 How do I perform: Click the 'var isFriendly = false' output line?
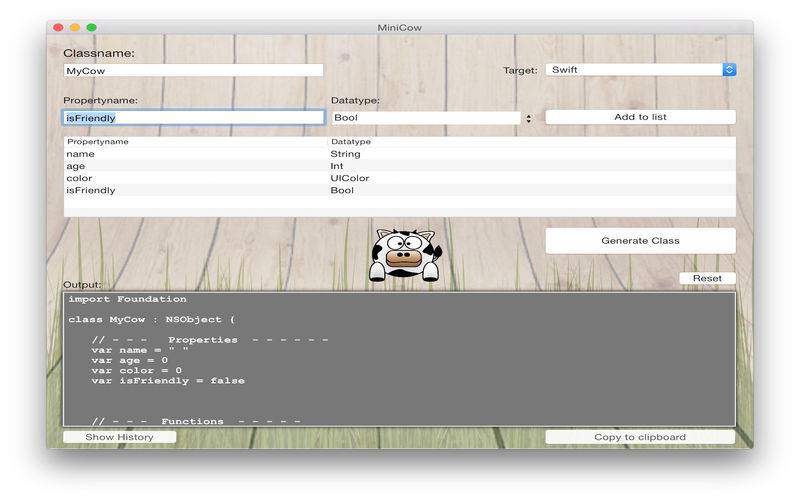point(168,381)
